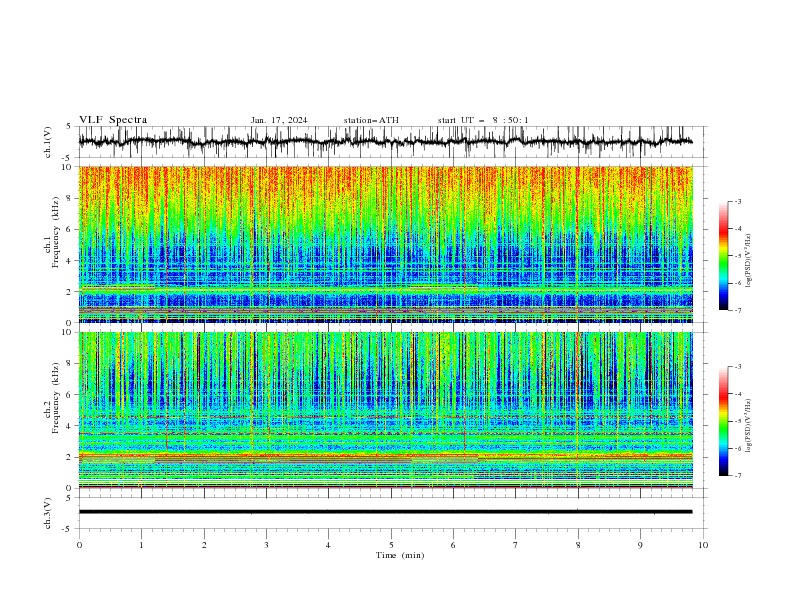Click the 'start UT = 8 : 50: 1' text
Screen dimensions: 792x612
click(483, 120)
